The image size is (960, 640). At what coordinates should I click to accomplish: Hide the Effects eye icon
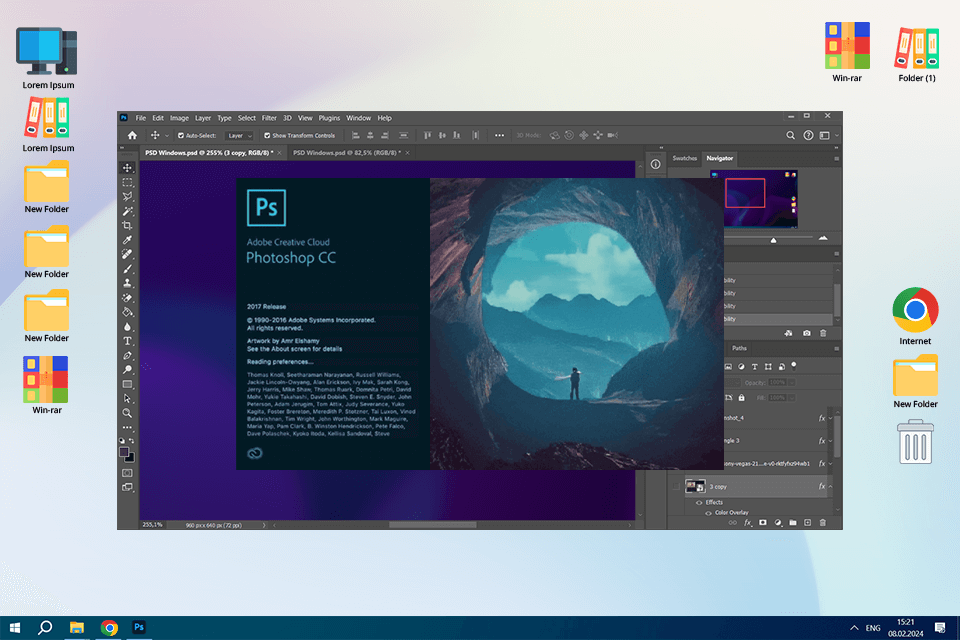[699, 503]
